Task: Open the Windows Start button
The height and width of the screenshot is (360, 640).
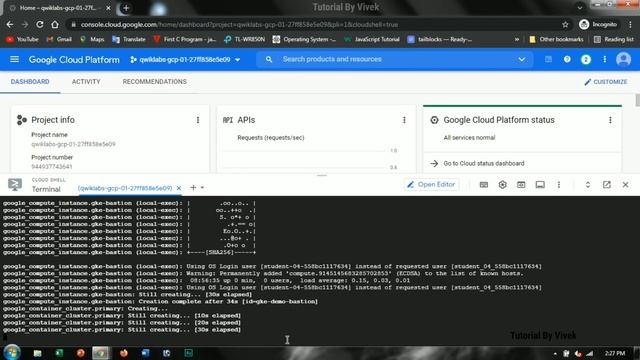Action: tap(12, 352)
